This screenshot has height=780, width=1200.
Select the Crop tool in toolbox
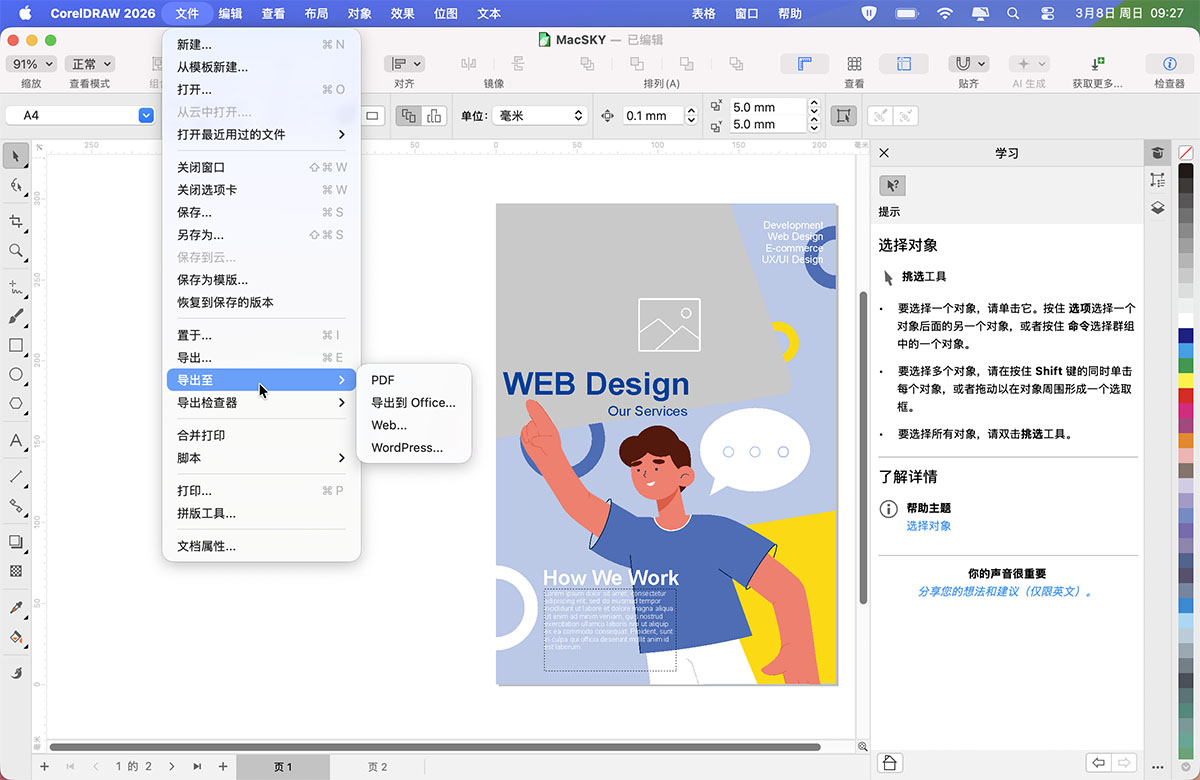click(x=16, y=221)
